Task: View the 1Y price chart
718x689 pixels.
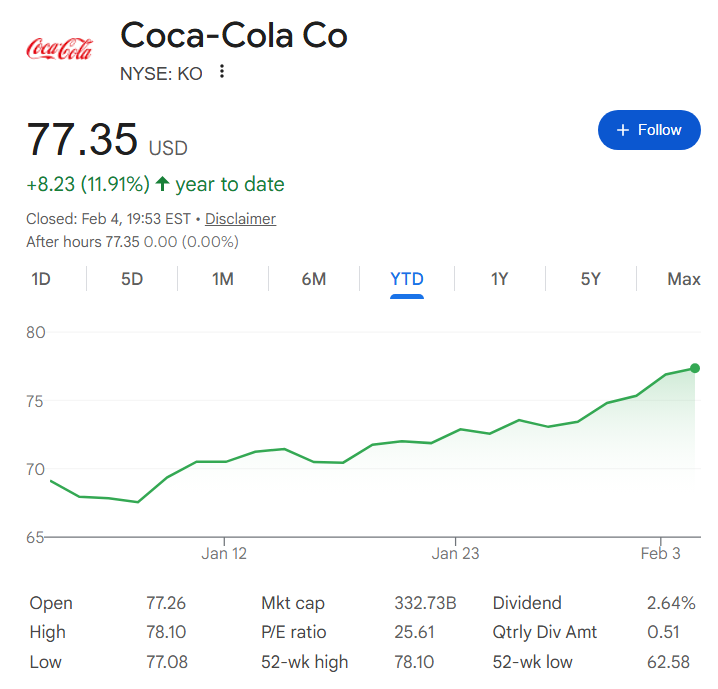Action: (x=499, y=279)
